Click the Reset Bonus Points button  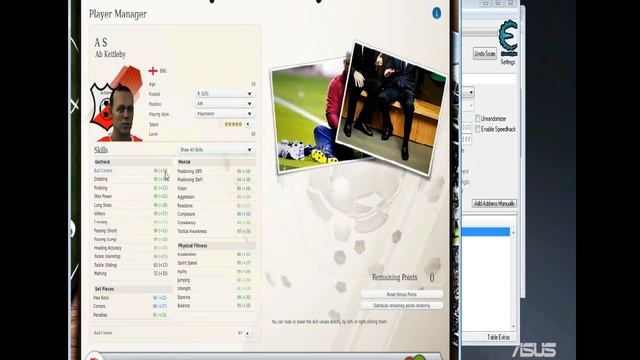[x=402, y=294]
